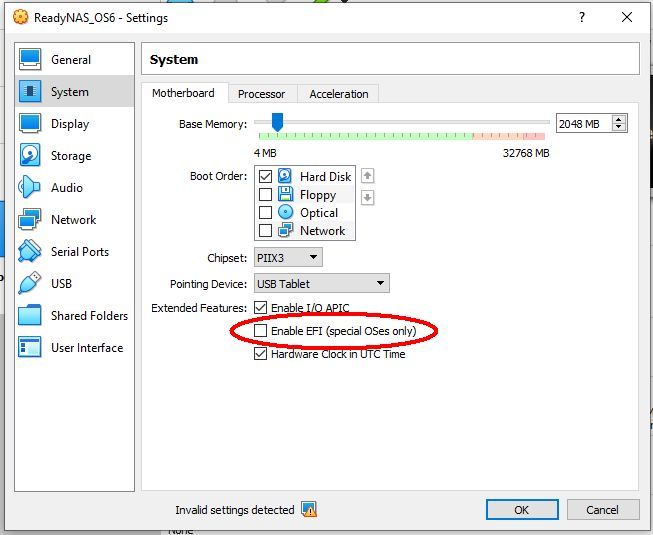Screen dimensions: 653x535
Task: Open the USB plug icon
Action: 30,283
